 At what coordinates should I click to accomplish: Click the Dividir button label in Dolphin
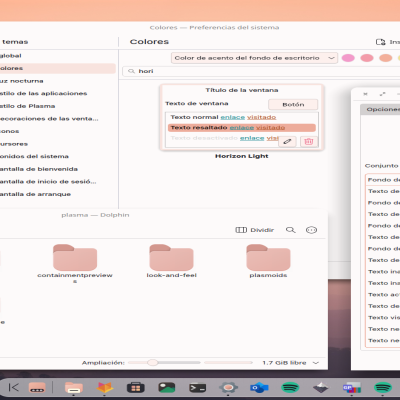pos(262,230)
